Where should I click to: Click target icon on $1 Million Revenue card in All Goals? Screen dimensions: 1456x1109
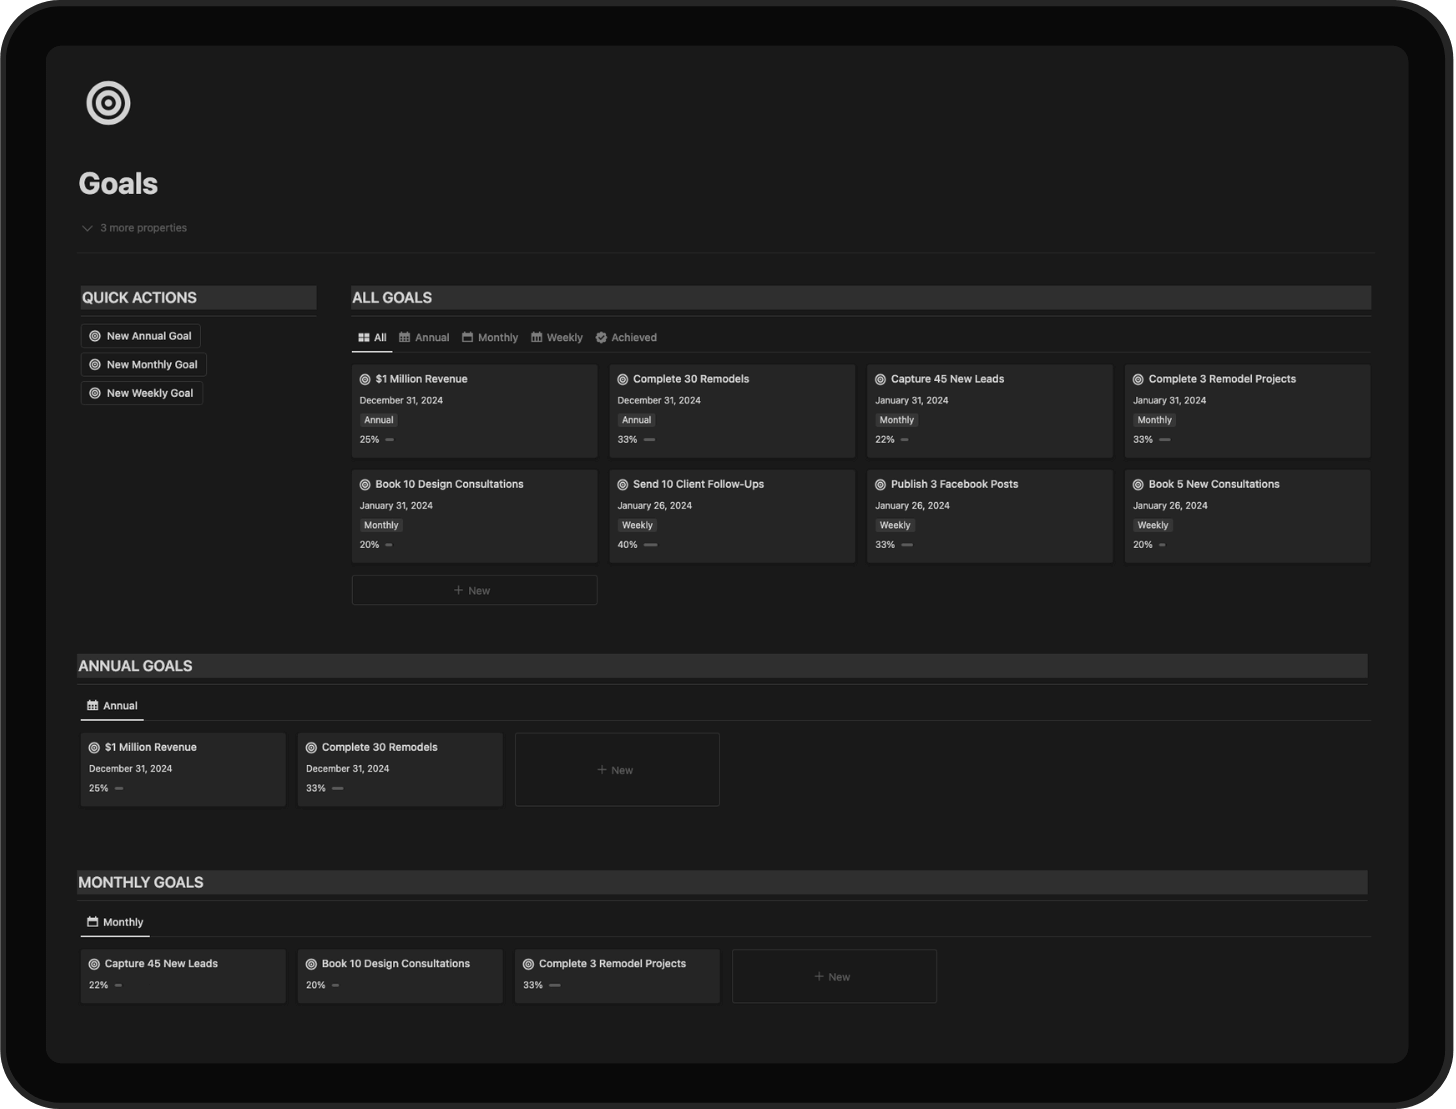coord(365,380)
